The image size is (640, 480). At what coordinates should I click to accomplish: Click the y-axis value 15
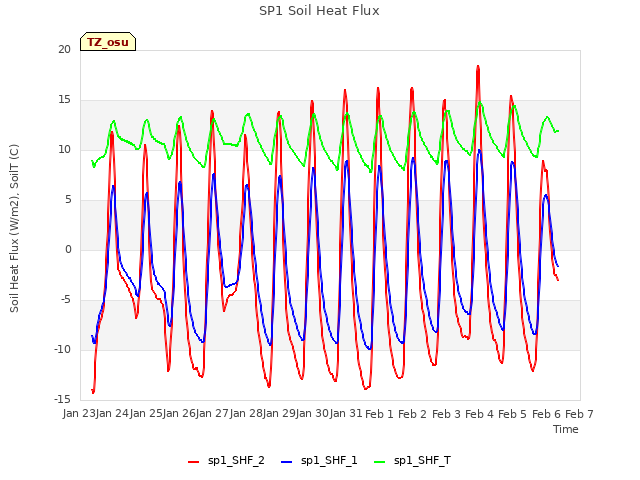pyautogui.click(x=64, y=100)
